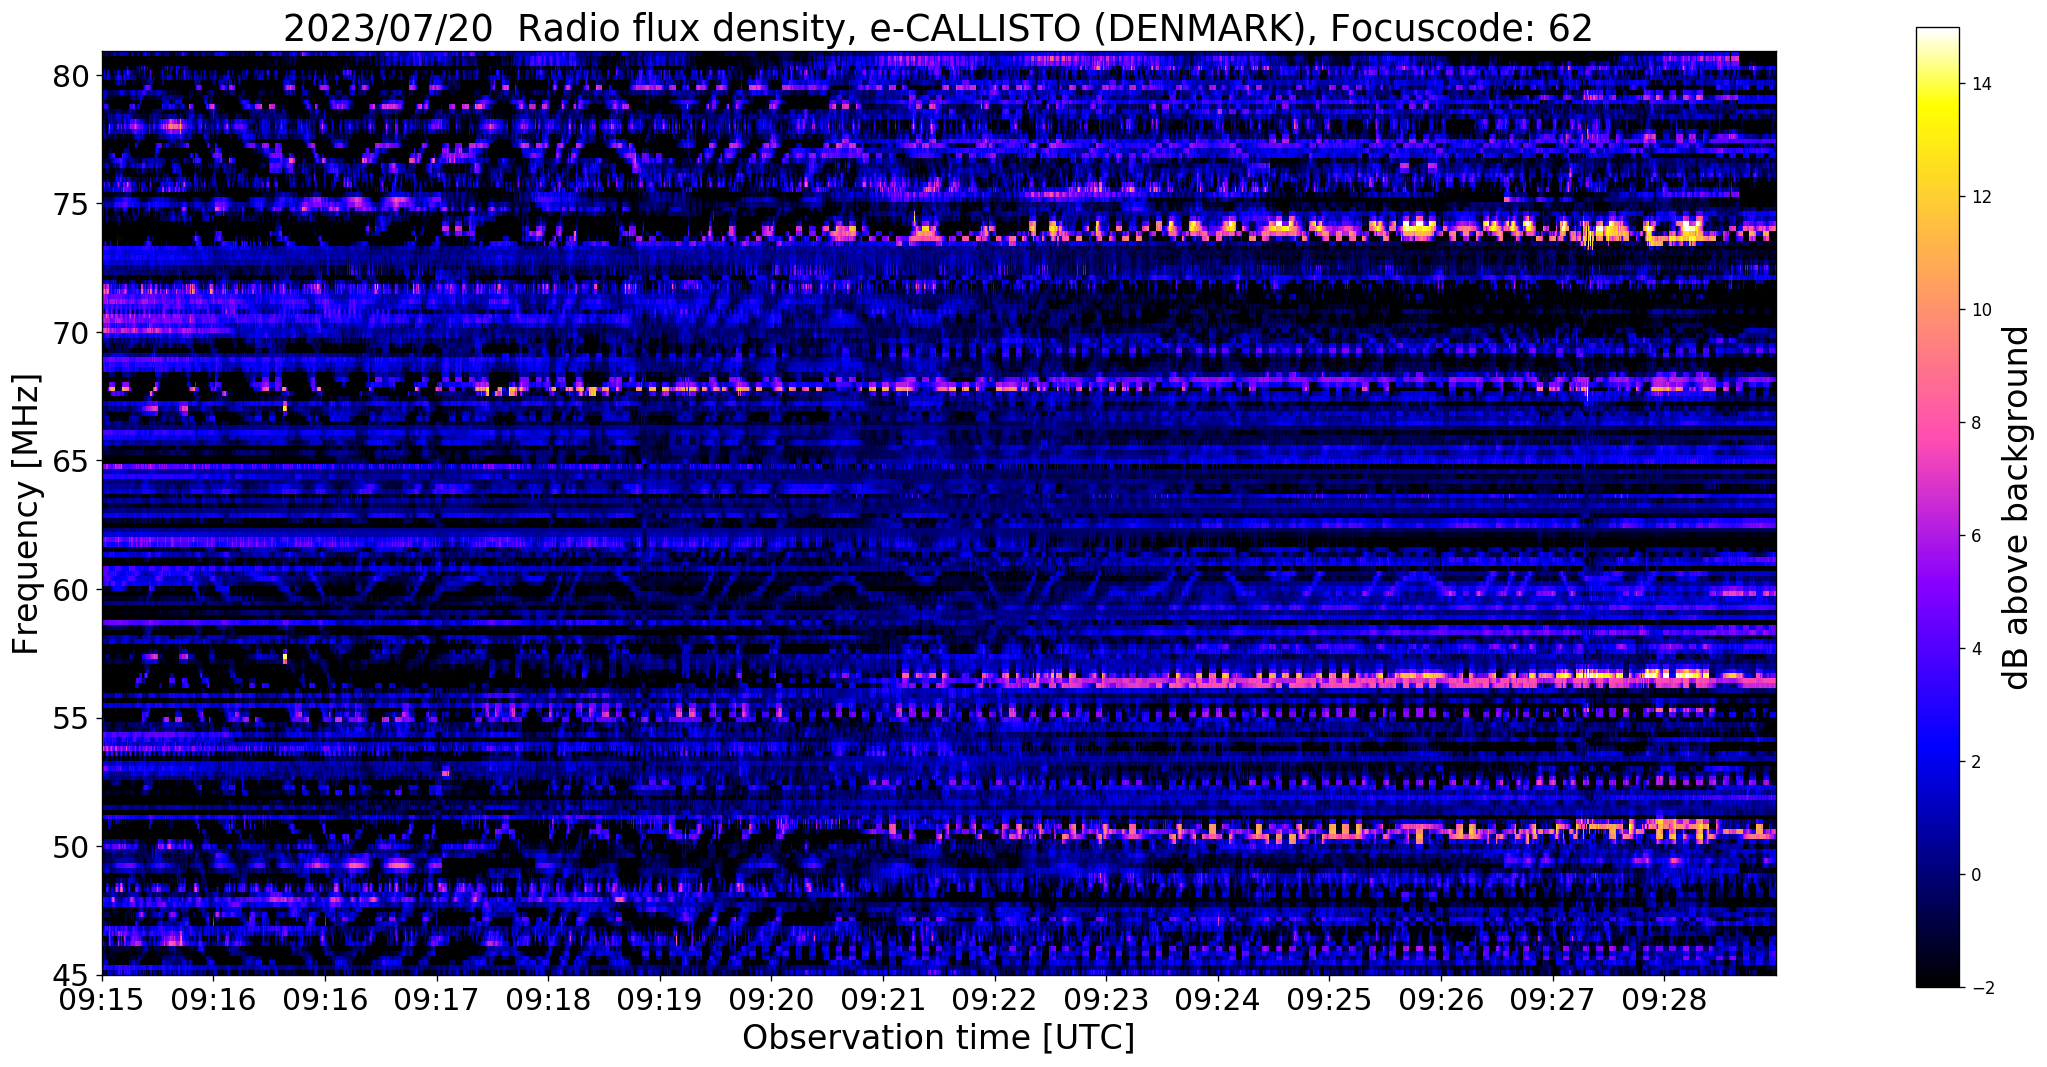Pick the colorbar tick labeled 14
Screen dimensions: 2047x1067
1980,84
